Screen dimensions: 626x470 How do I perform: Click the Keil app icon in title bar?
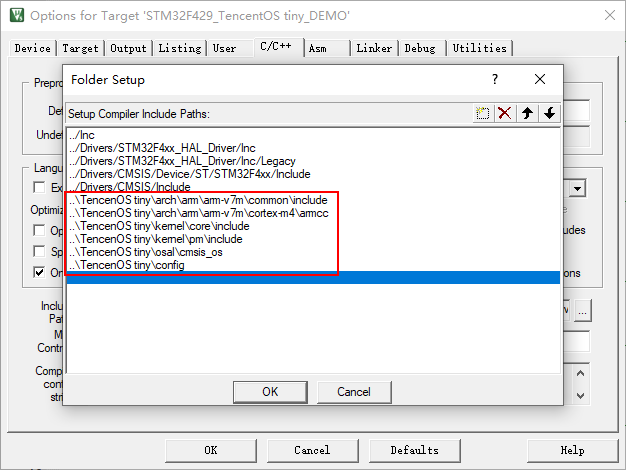(x=17, y=15)
